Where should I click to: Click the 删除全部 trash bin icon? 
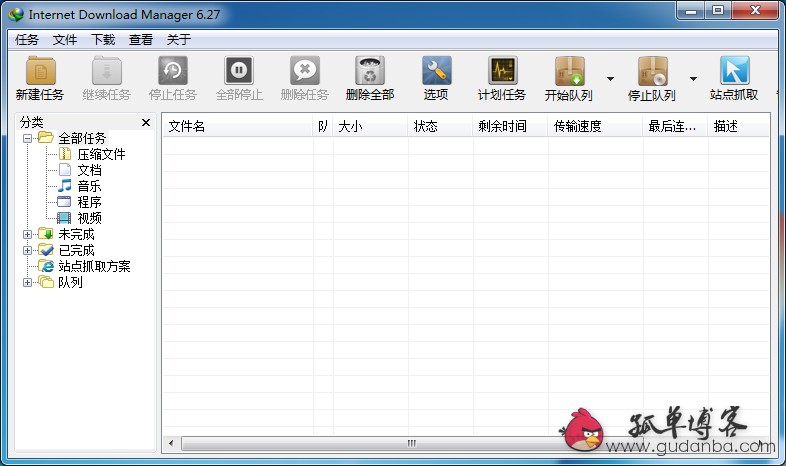click(370, 71)
